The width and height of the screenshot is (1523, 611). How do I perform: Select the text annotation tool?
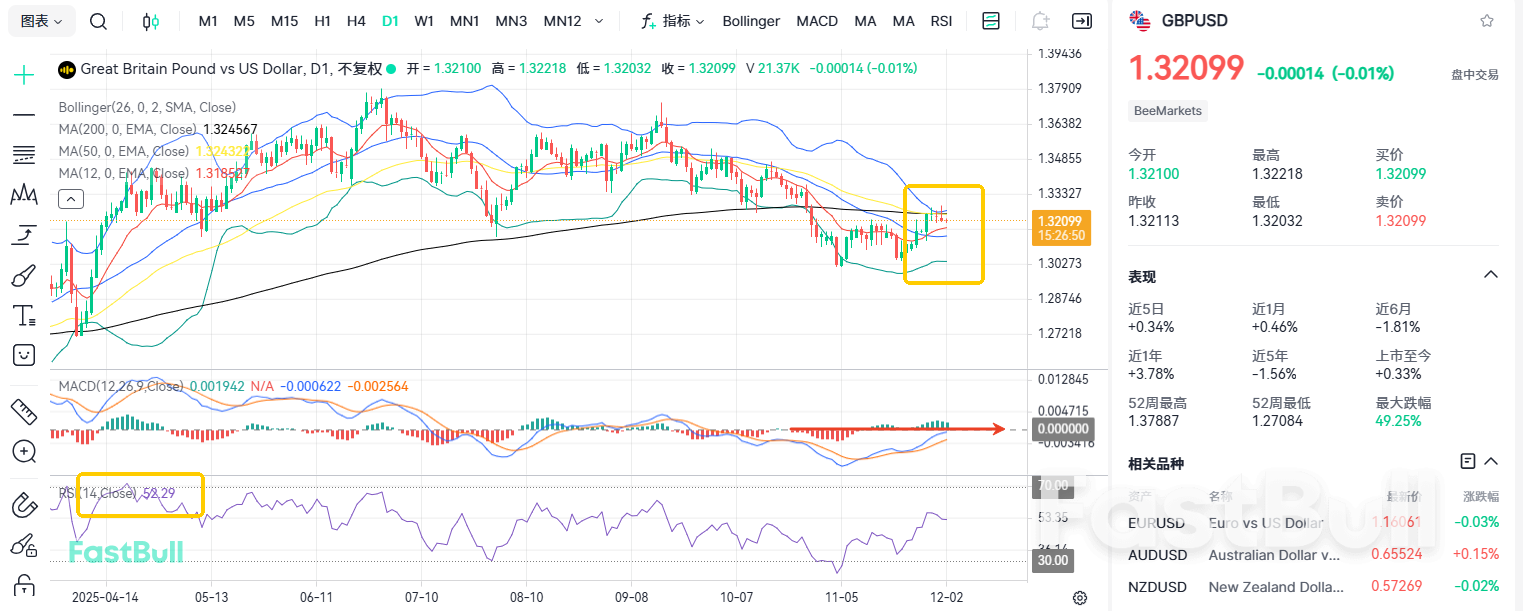click(23, 315)
